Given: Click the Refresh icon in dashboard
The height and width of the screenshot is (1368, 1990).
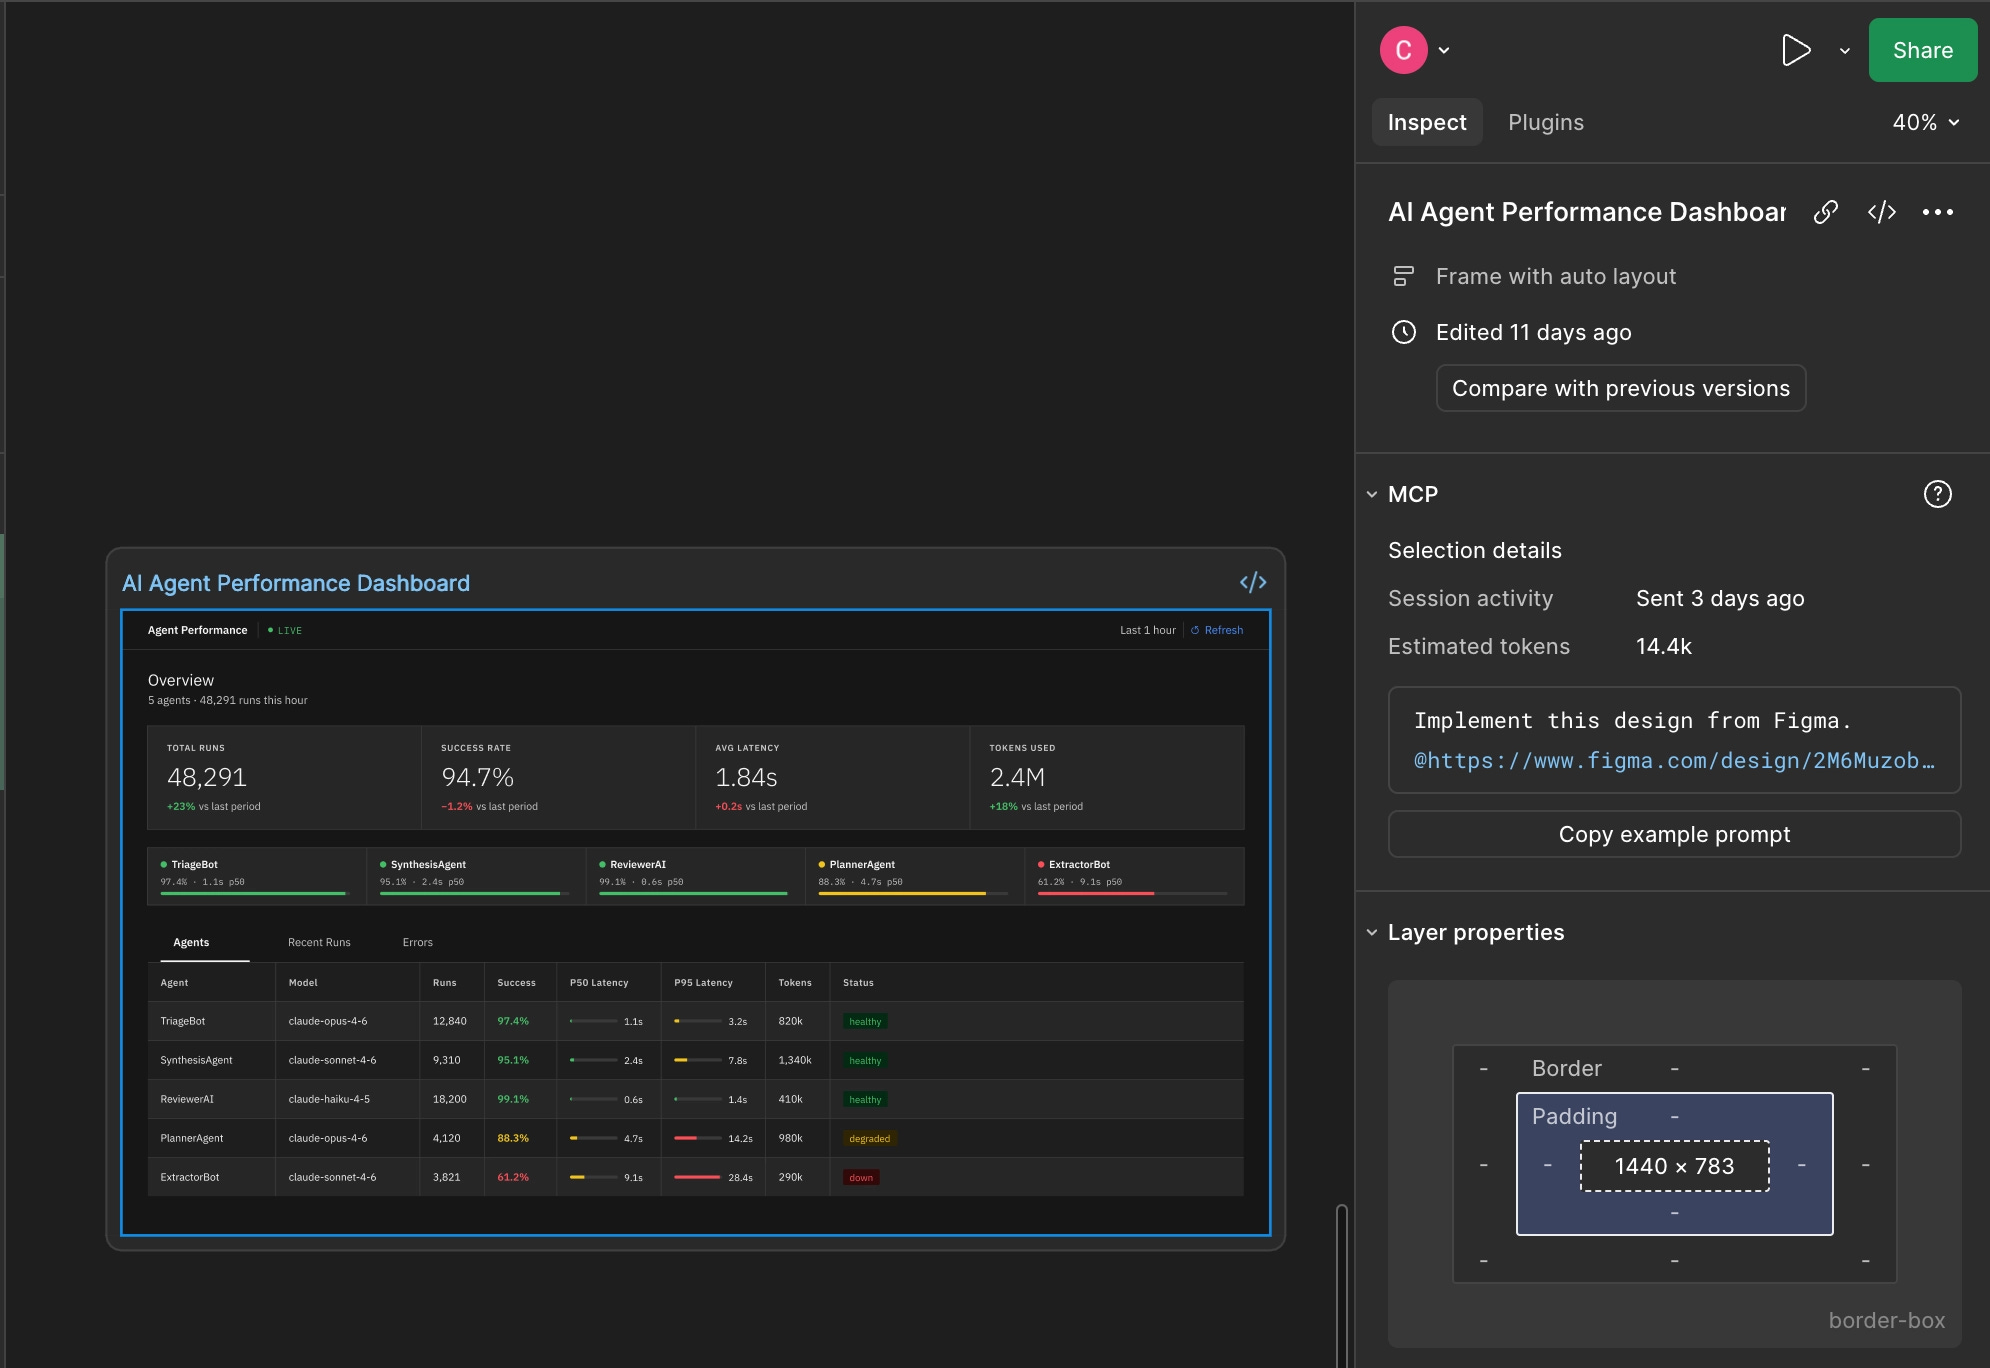Looking at the screenshot, I should point(1195,630).
